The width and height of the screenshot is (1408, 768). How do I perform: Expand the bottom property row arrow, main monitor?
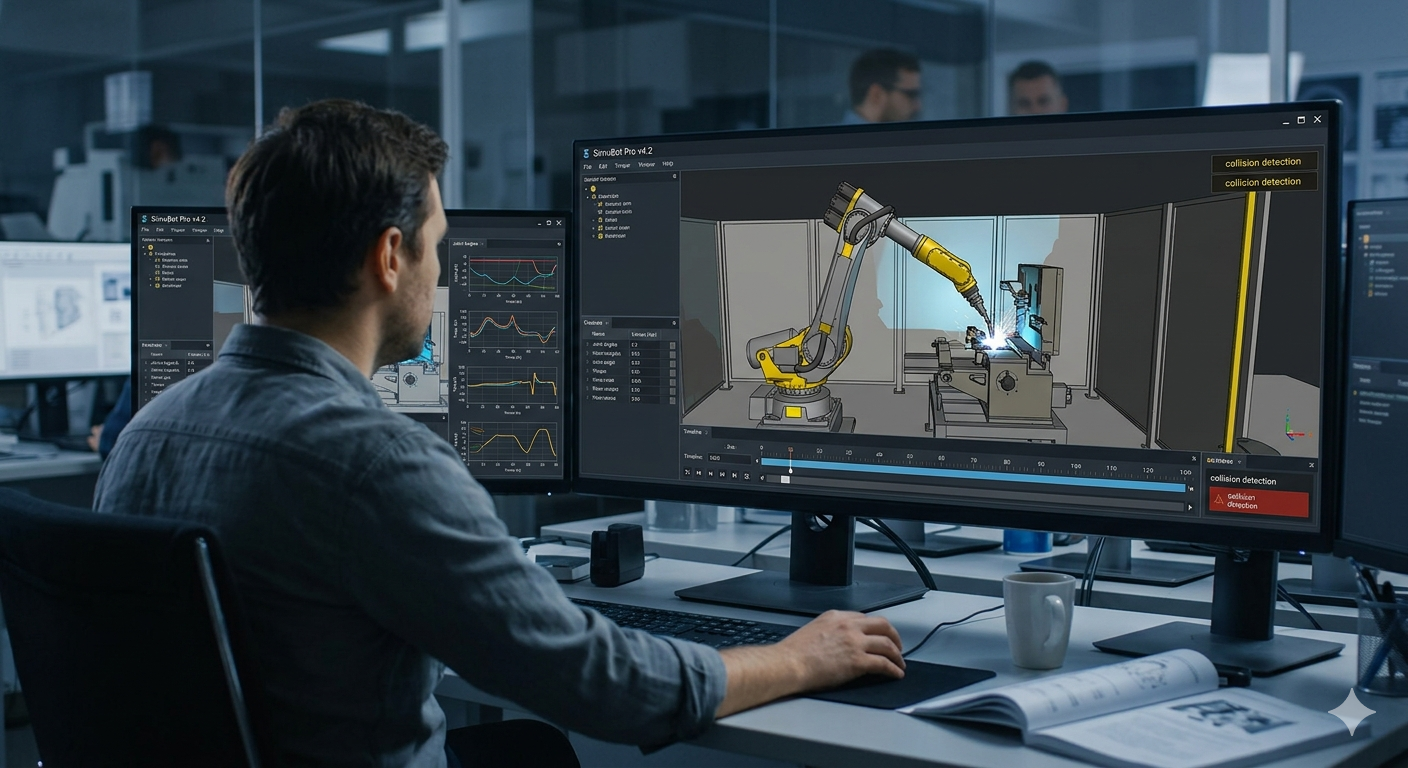click(x=587, y=398)
